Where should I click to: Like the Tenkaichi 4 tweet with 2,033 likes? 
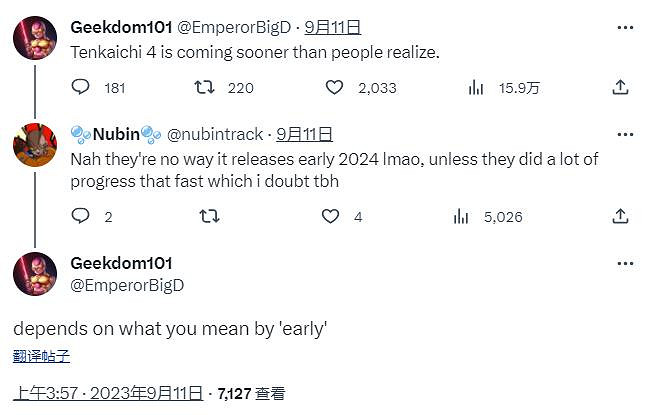335,88
